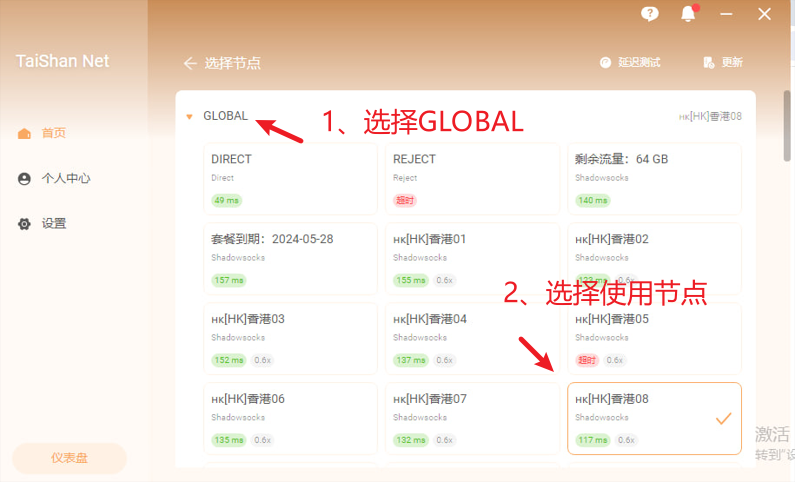Screen dimensions: 795x482
Task: Minimize the TaiShan Net window
Action: point(725,14)
